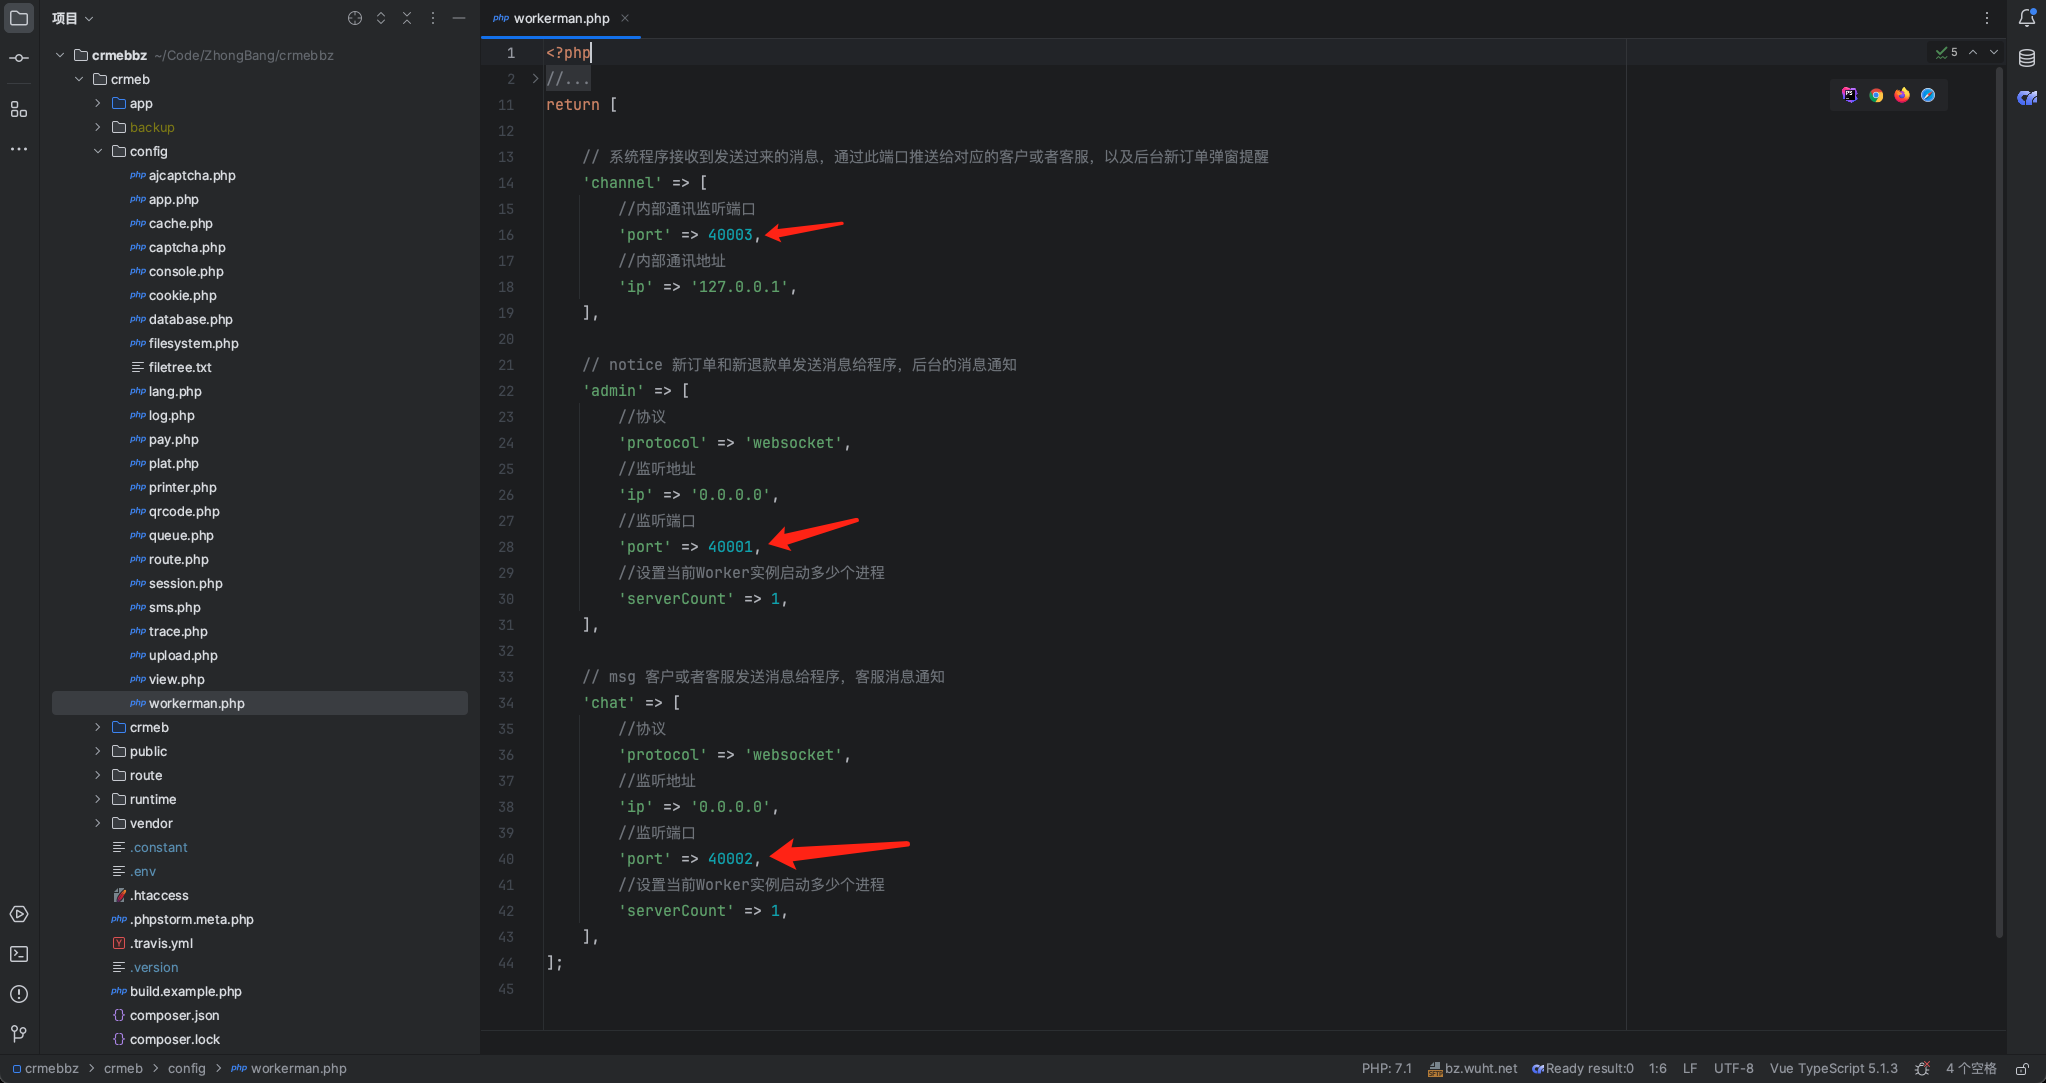Select the workerman.php editor tab
Viewport: 2046px width, 1083px height.
[x=561, y=18]
